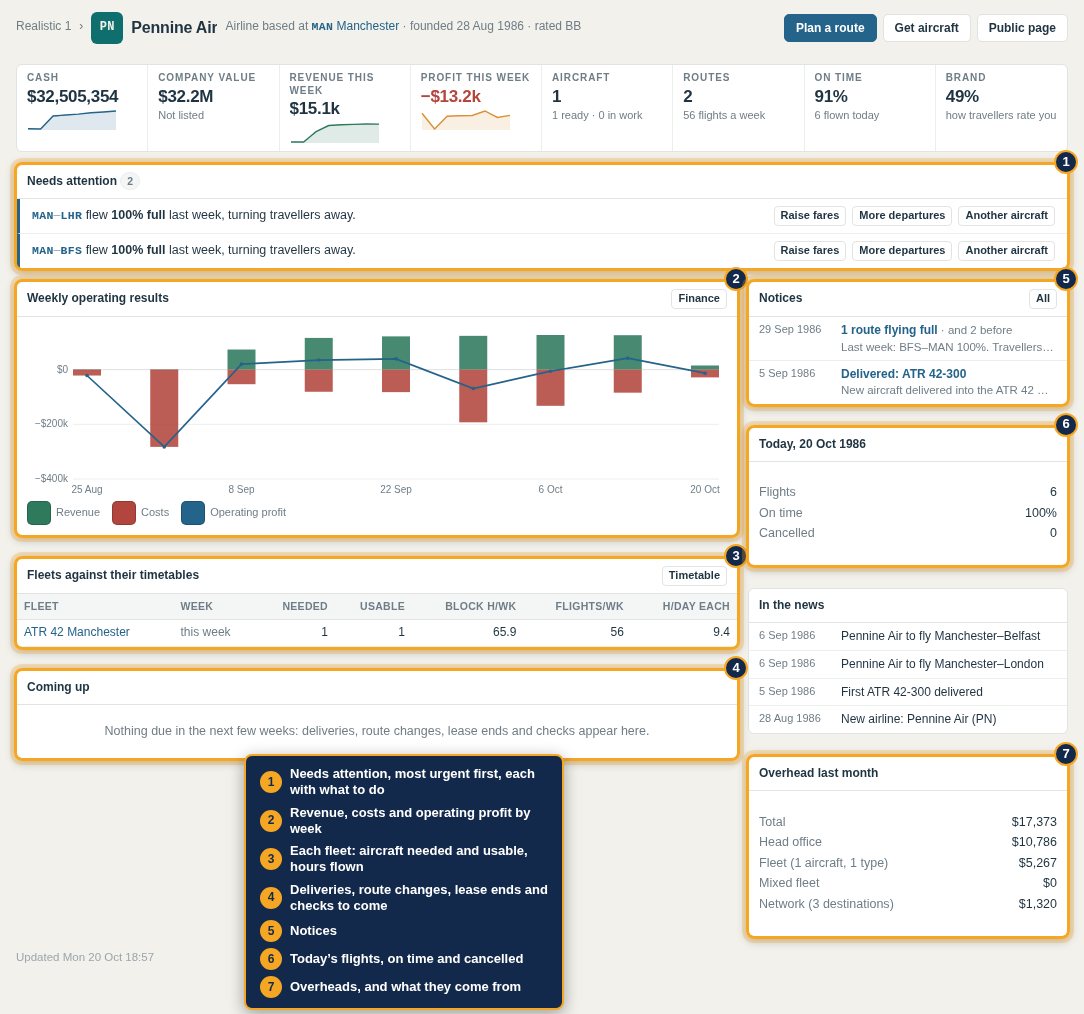
Task: Click the Overhead Total value $17,373
Action: tap(1034, 822)
